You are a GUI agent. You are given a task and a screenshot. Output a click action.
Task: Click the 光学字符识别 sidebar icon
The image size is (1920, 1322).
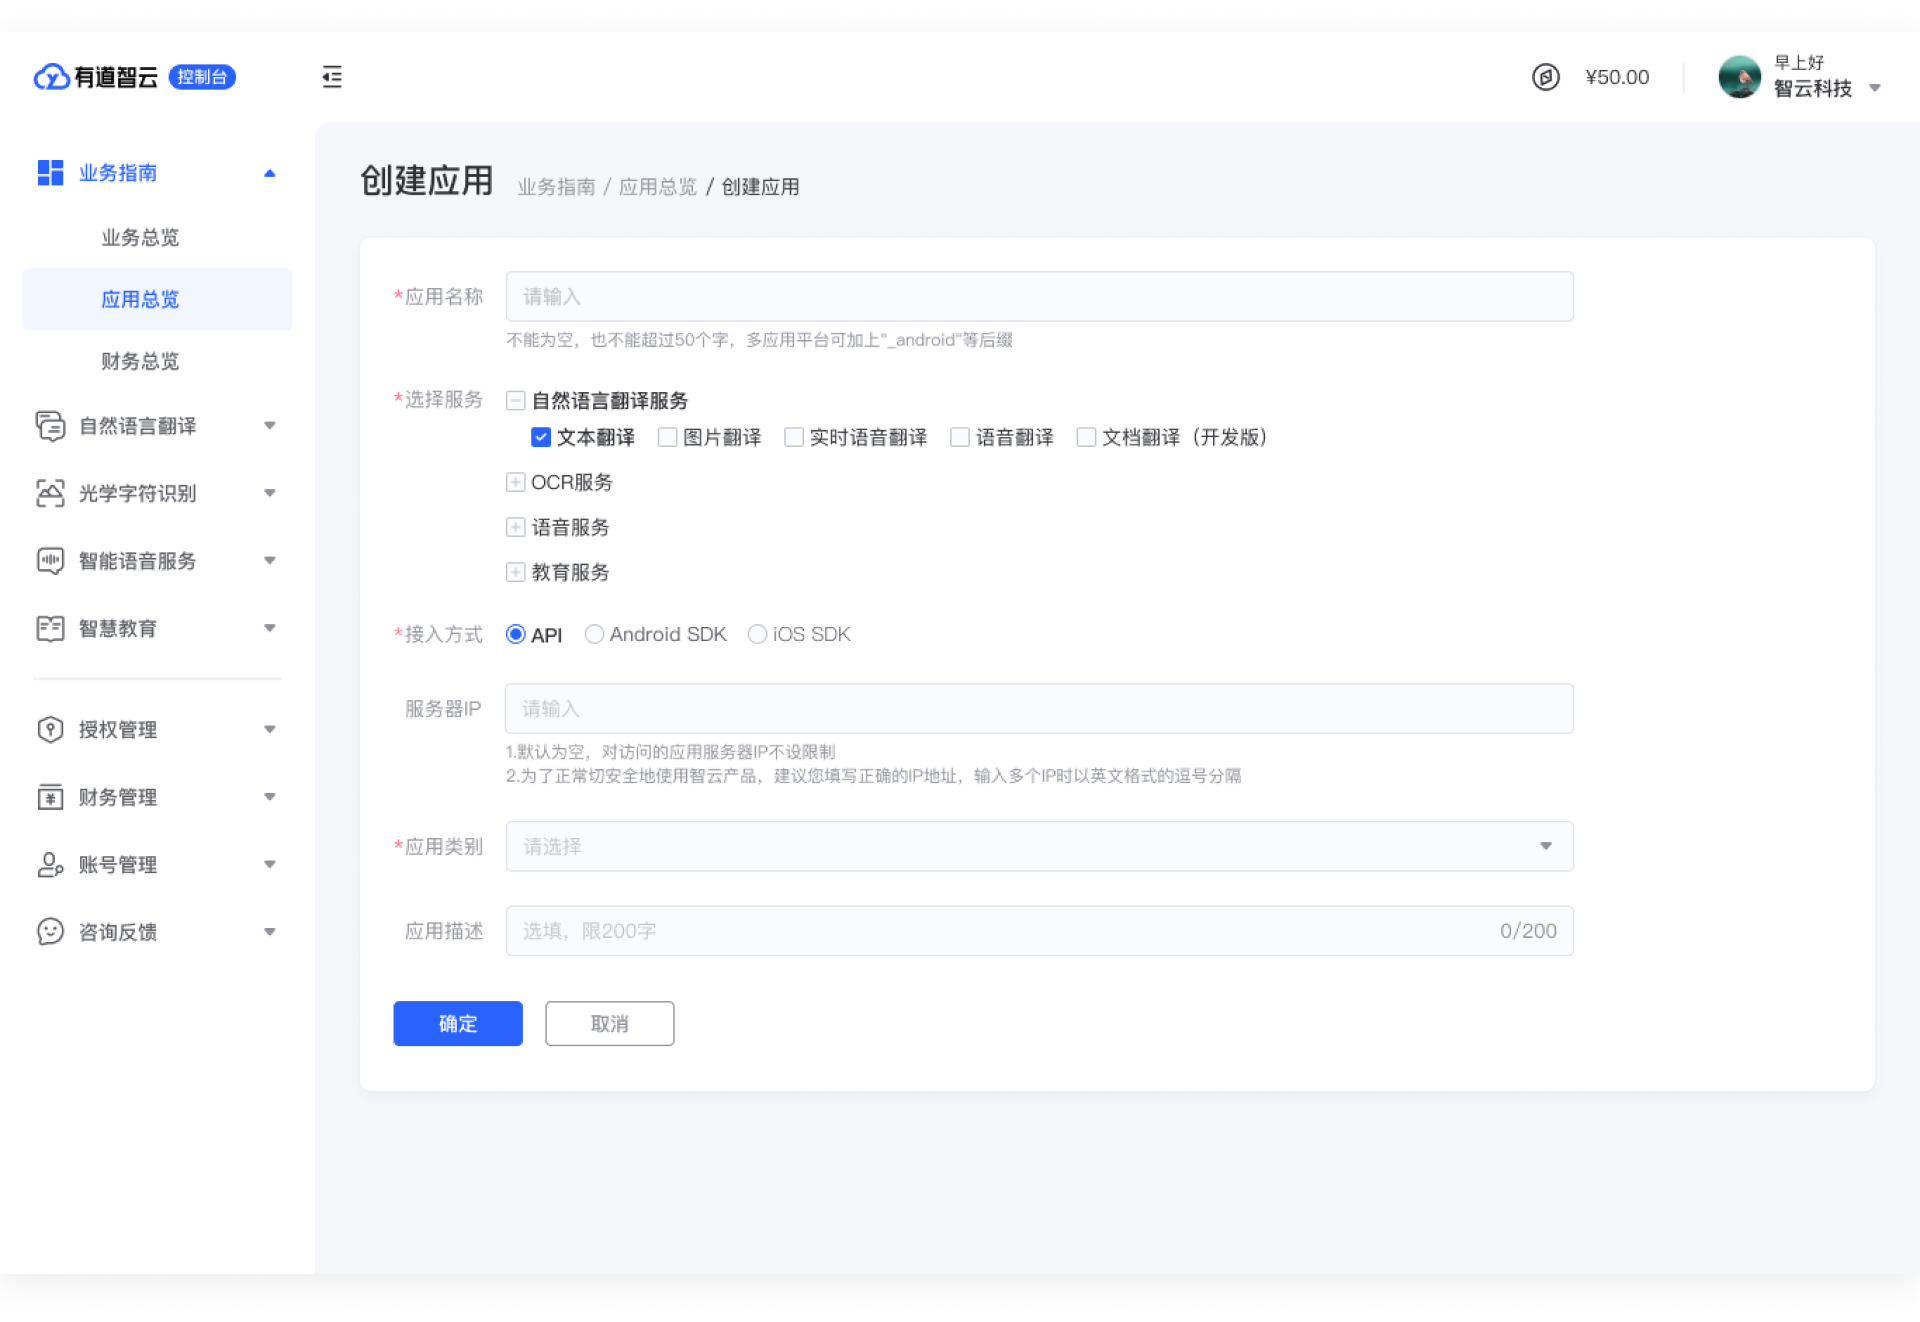(50, 493)
